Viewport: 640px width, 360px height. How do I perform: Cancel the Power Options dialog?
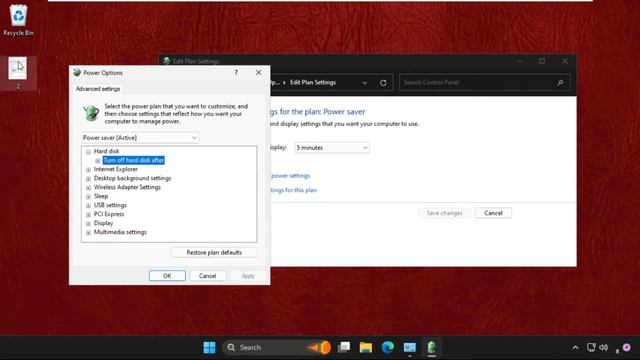tap(207, 276)
